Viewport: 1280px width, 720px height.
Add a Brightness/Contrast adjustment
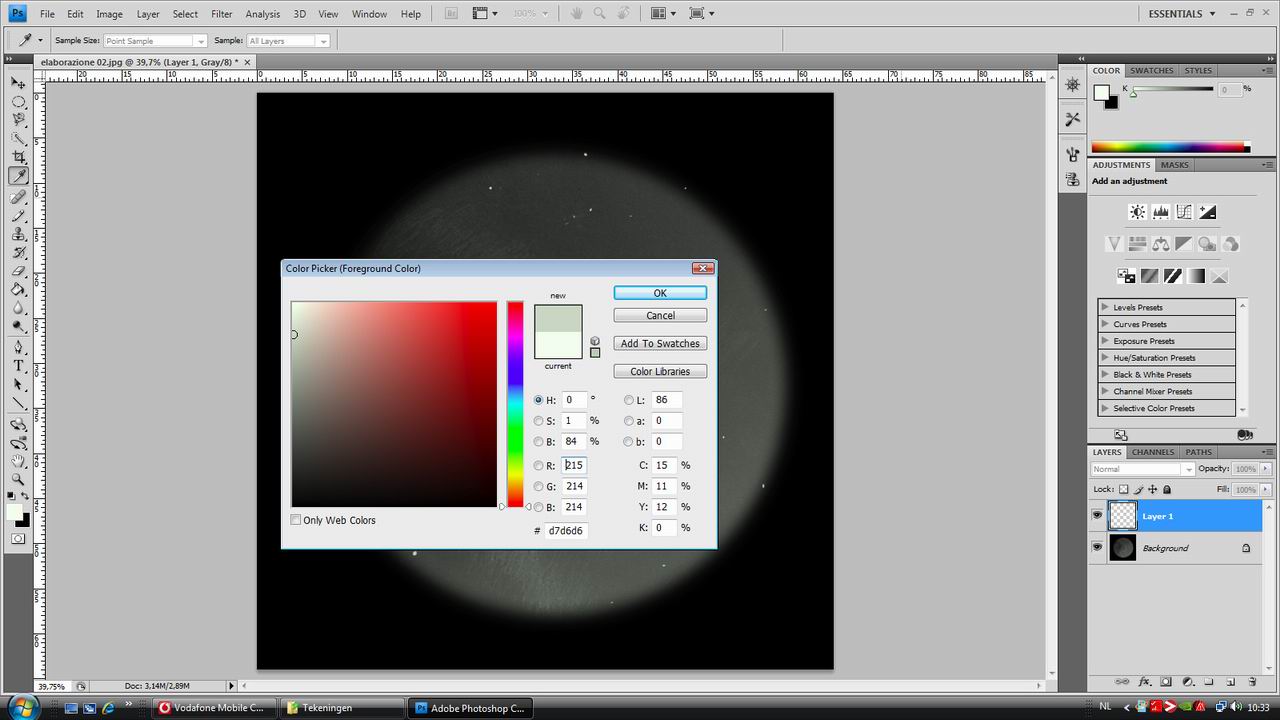pyautogui.click(x=1137, y=212)
